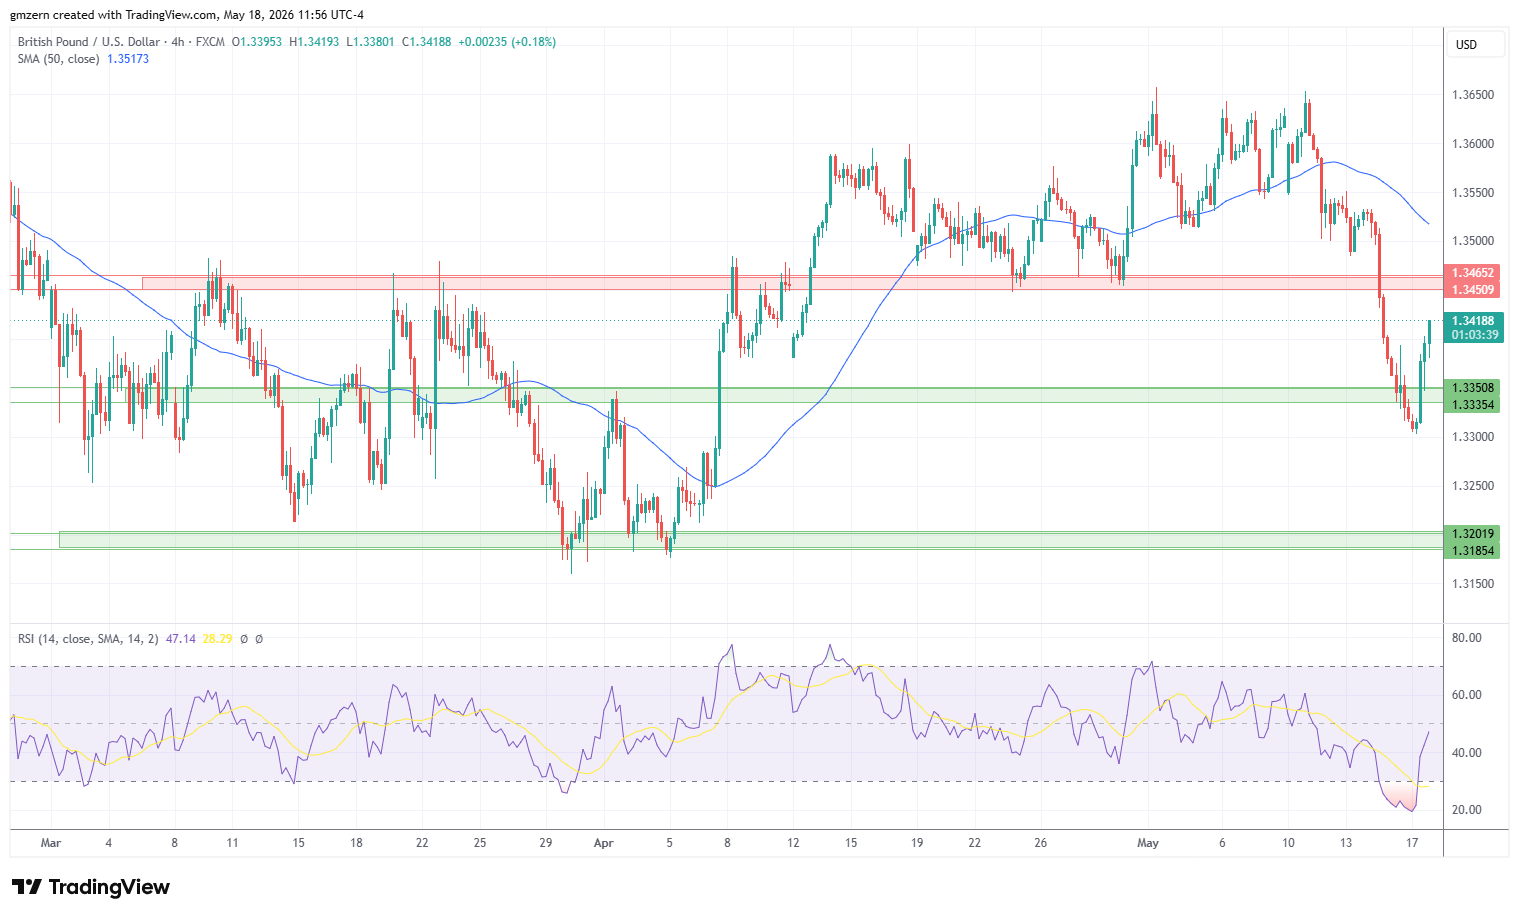Select the British Pound / U.S. Dollar symbol title
The width and height of the screenshot is (1519, 917).
click(x=89, y=42)
